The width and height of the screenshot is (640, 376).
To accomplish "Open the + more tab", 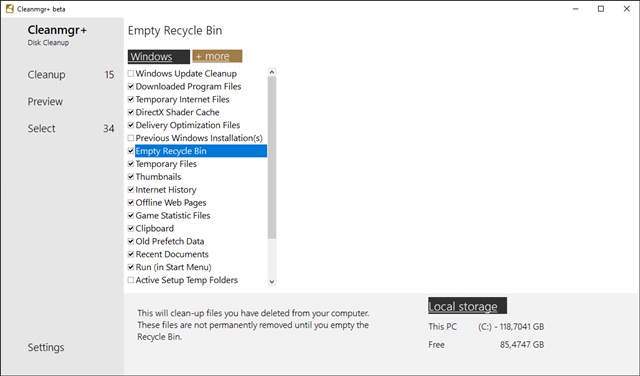I will click(217, 56).
